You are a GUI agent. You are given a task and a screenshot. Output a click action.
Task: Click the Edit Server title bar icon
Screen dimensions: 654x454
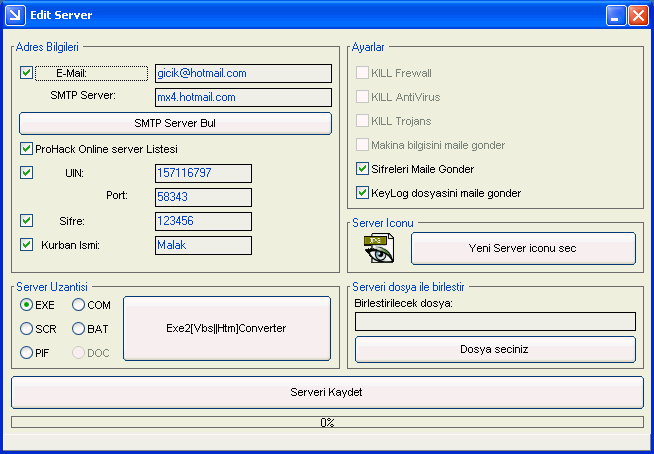pyautogui.click(x=16, y=14)
